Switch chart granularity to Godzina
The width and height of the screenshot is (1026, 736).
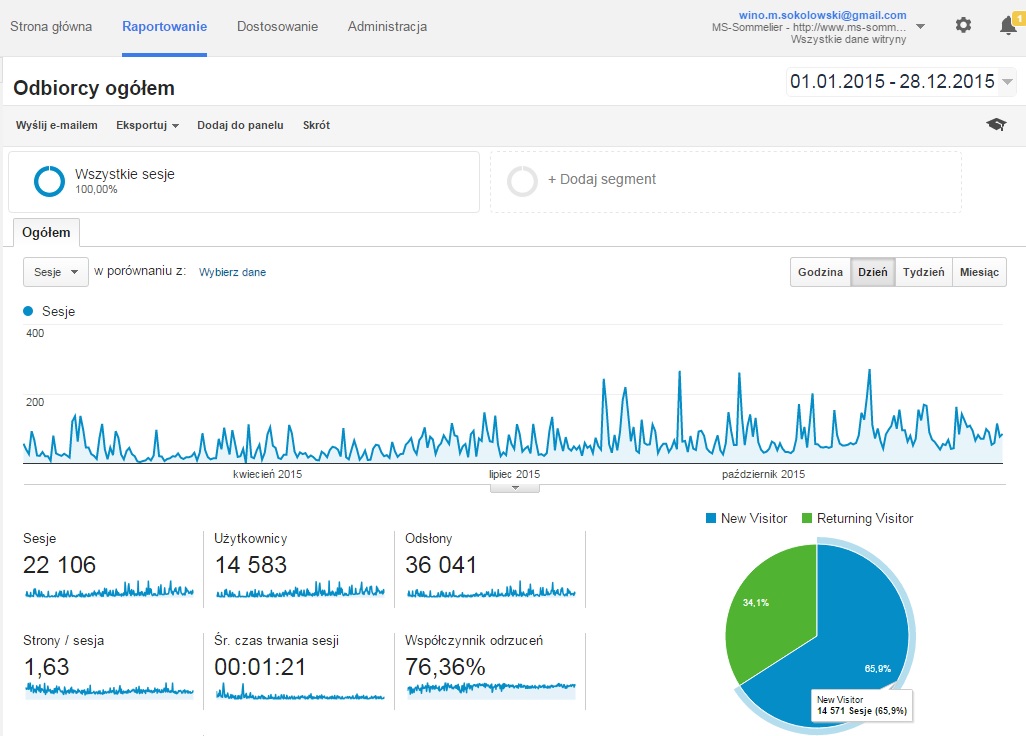(820, 272)
